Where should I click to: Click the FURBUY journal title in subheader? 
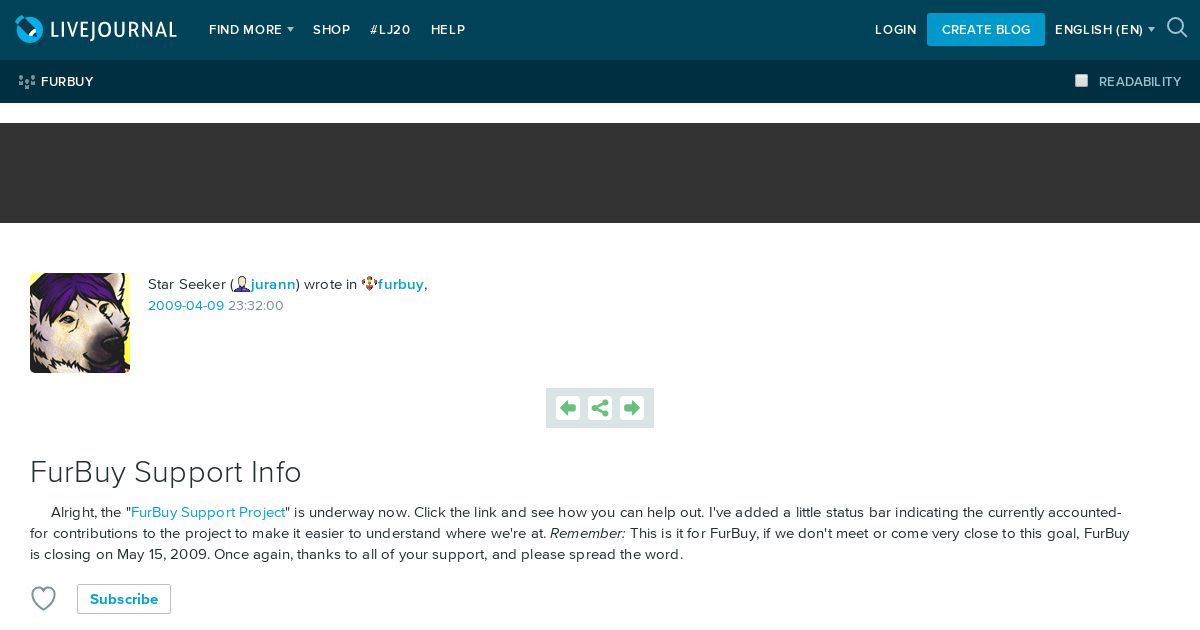67,82
